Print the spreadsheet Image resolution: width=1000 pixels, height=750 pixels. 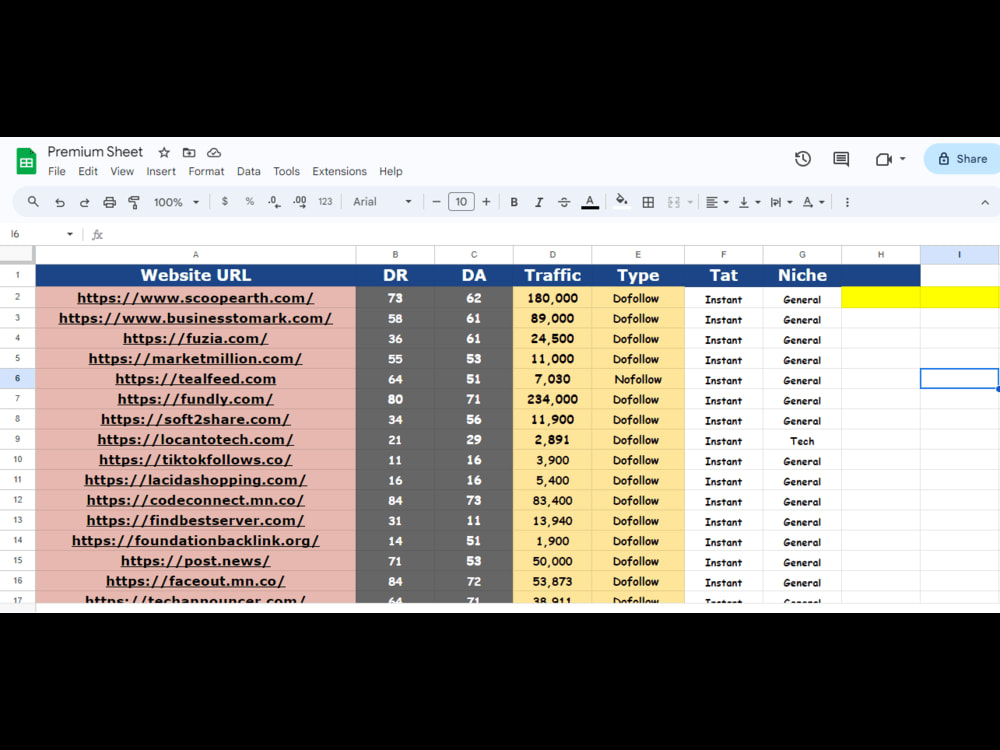110,202
